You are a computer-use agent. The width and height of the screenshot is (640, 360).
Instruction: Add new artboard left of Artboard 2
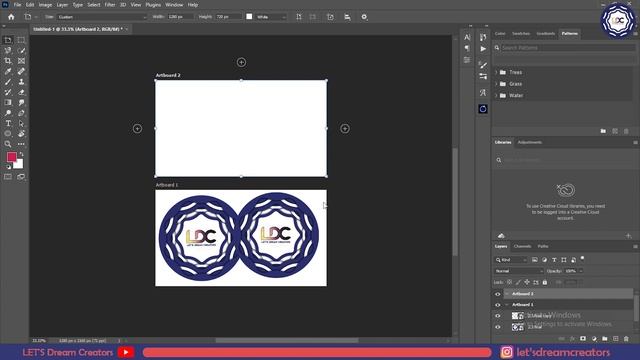pyautogui.click(x=138, y=129)
